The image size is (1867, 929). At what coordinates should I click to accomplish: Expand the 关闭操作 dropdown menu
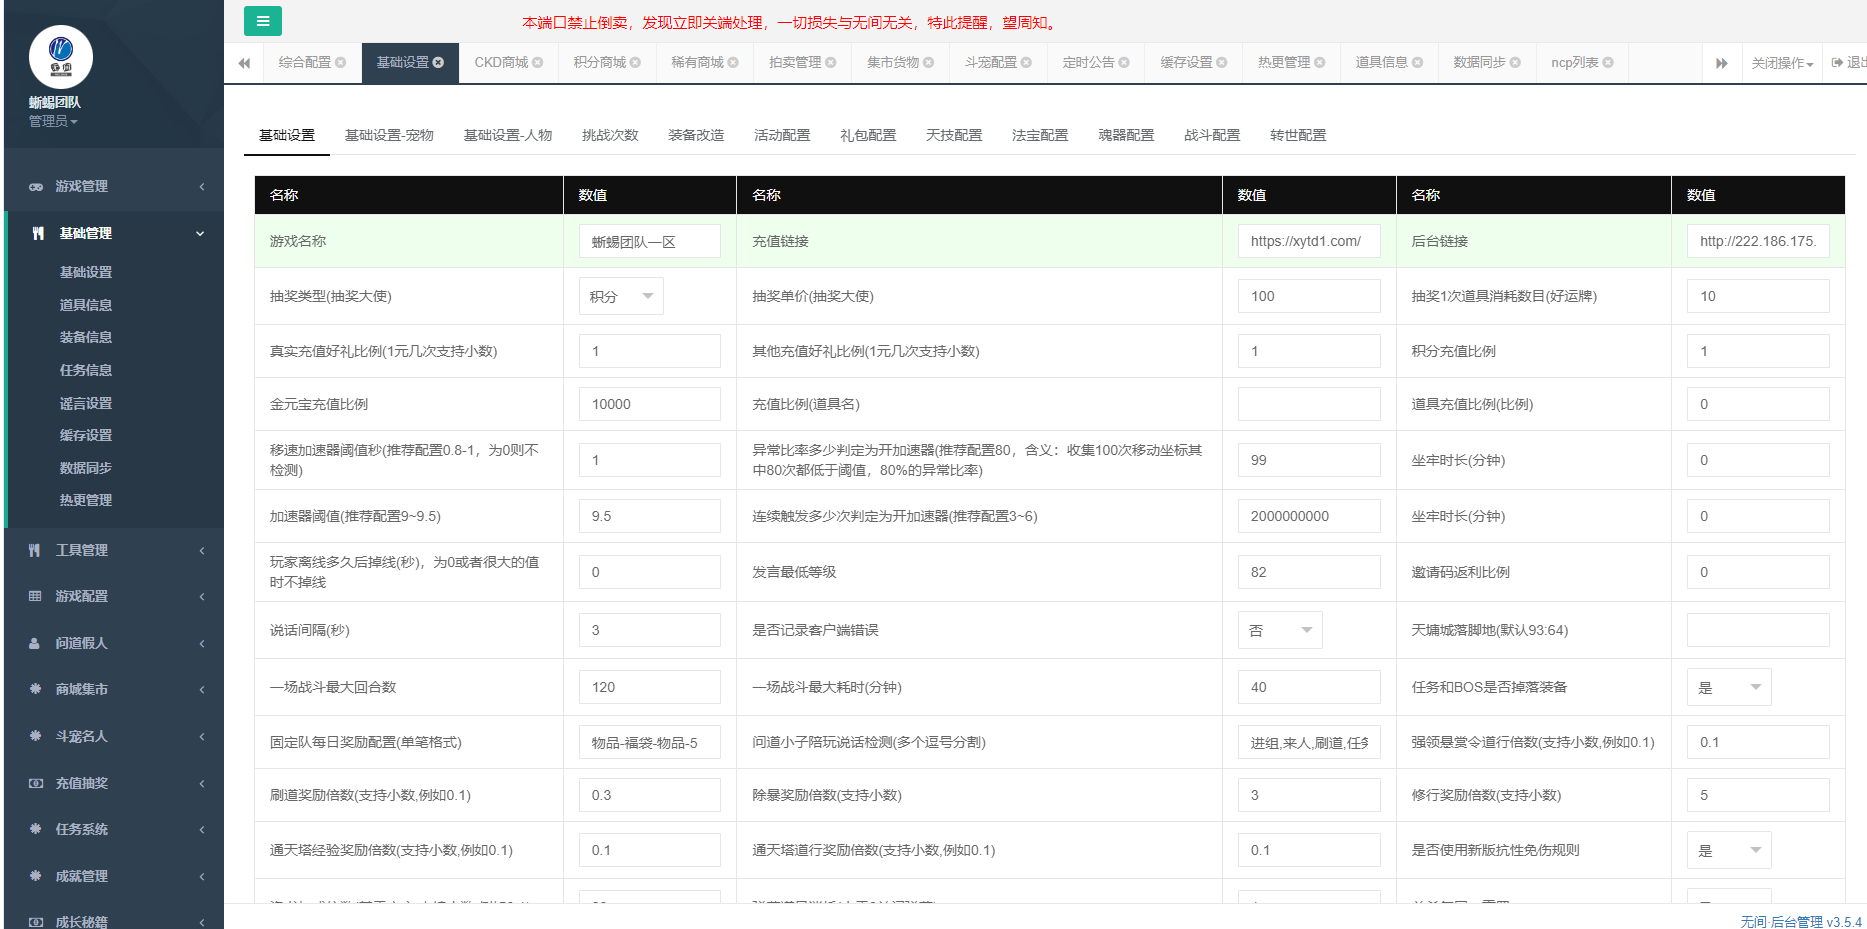[x=1782, y=63]
